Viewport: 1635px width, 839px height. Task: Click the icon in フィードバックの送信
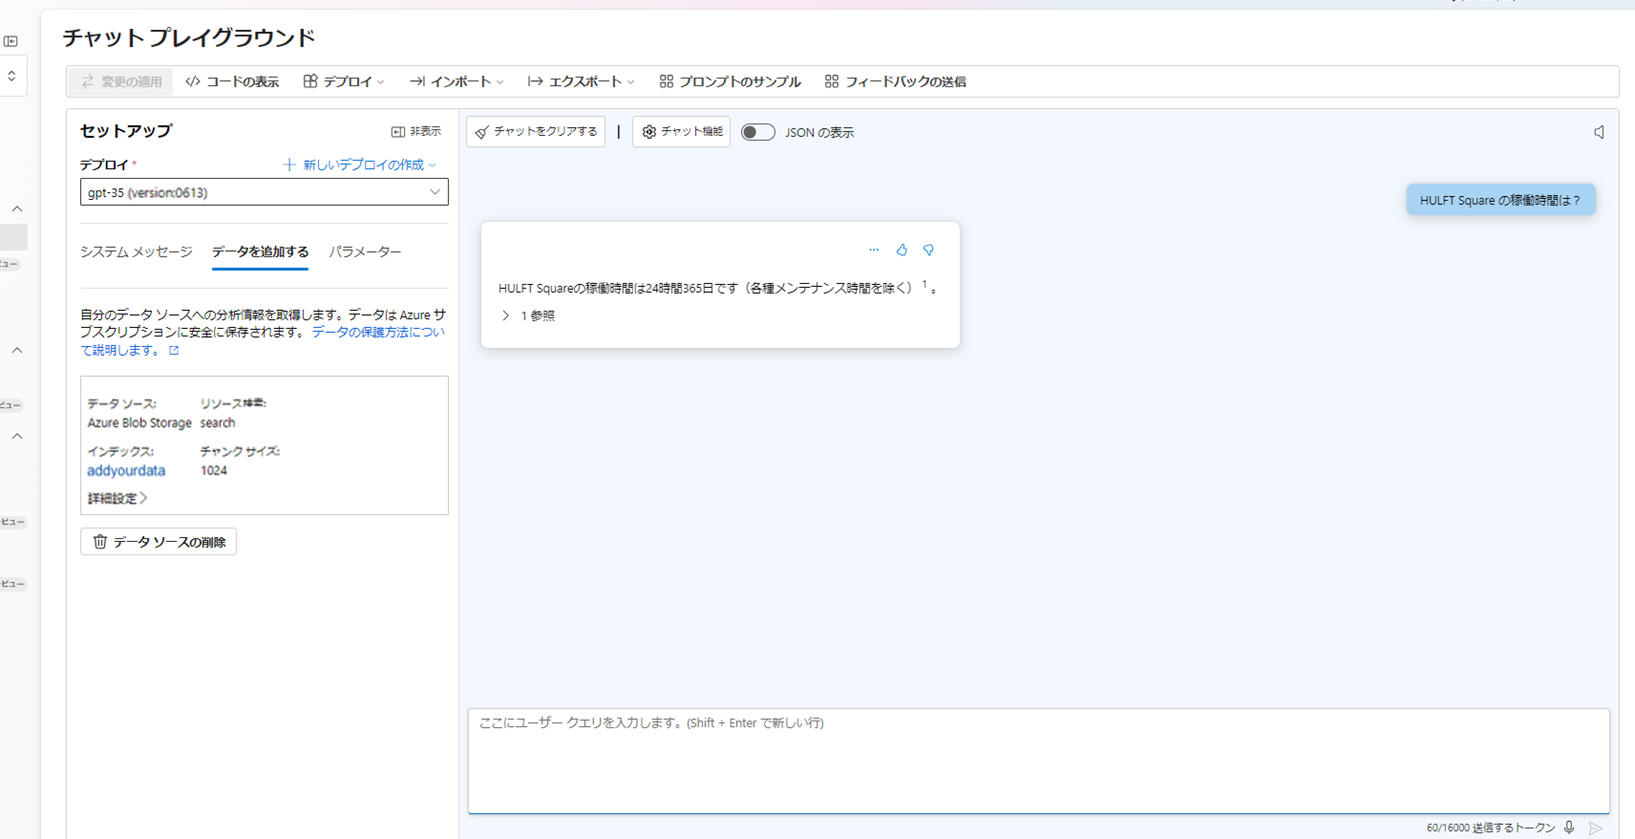click(832, 82)
